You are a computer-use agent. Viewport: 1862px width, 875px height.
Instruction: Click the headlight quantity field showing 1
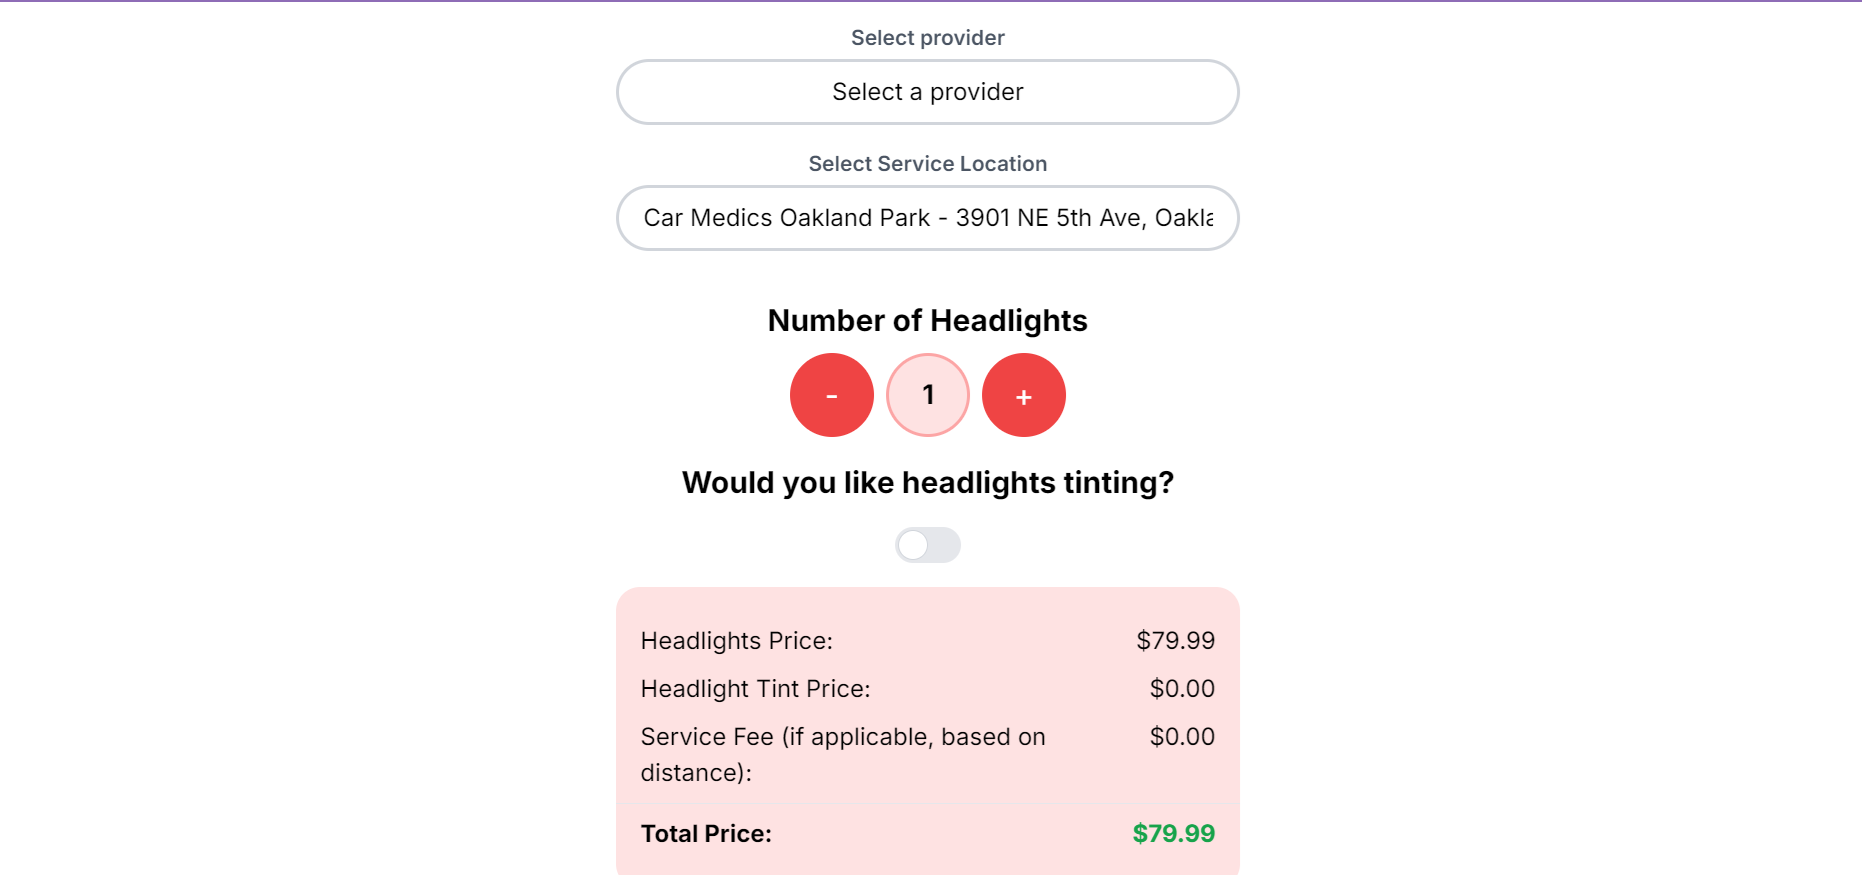click(928, 395)
